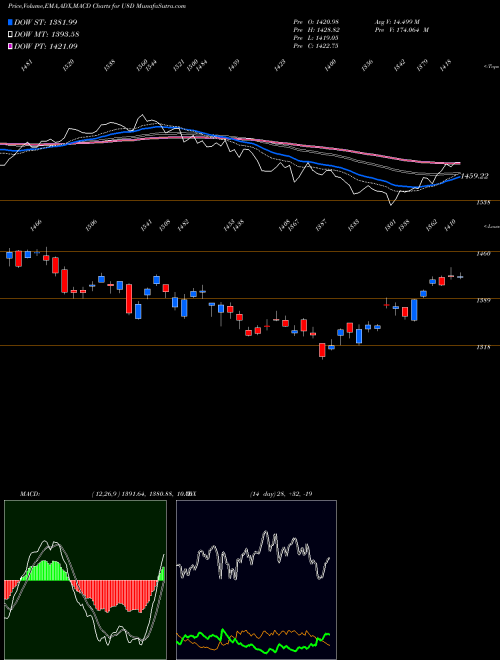
Task: Click the 1410 lows label
Action: point(450,225)
